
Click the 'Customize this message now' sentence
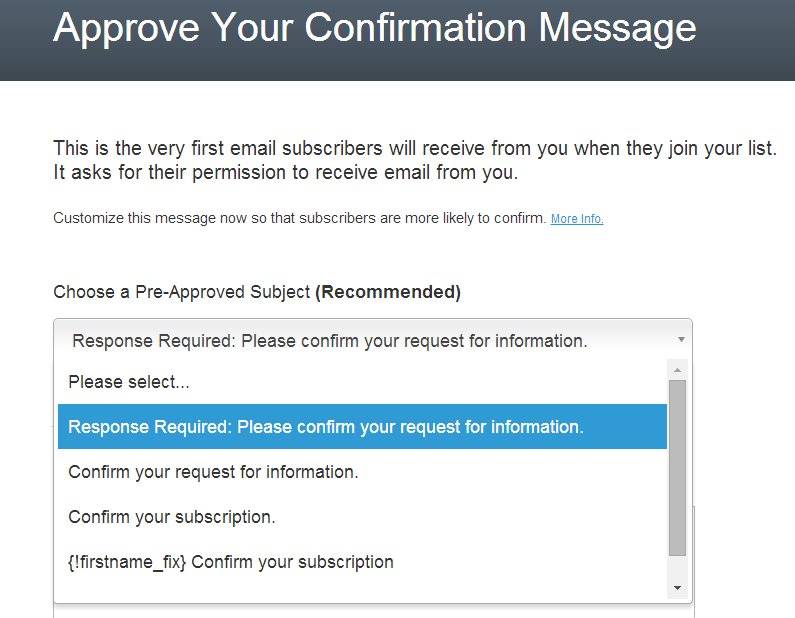coord(300,218)
